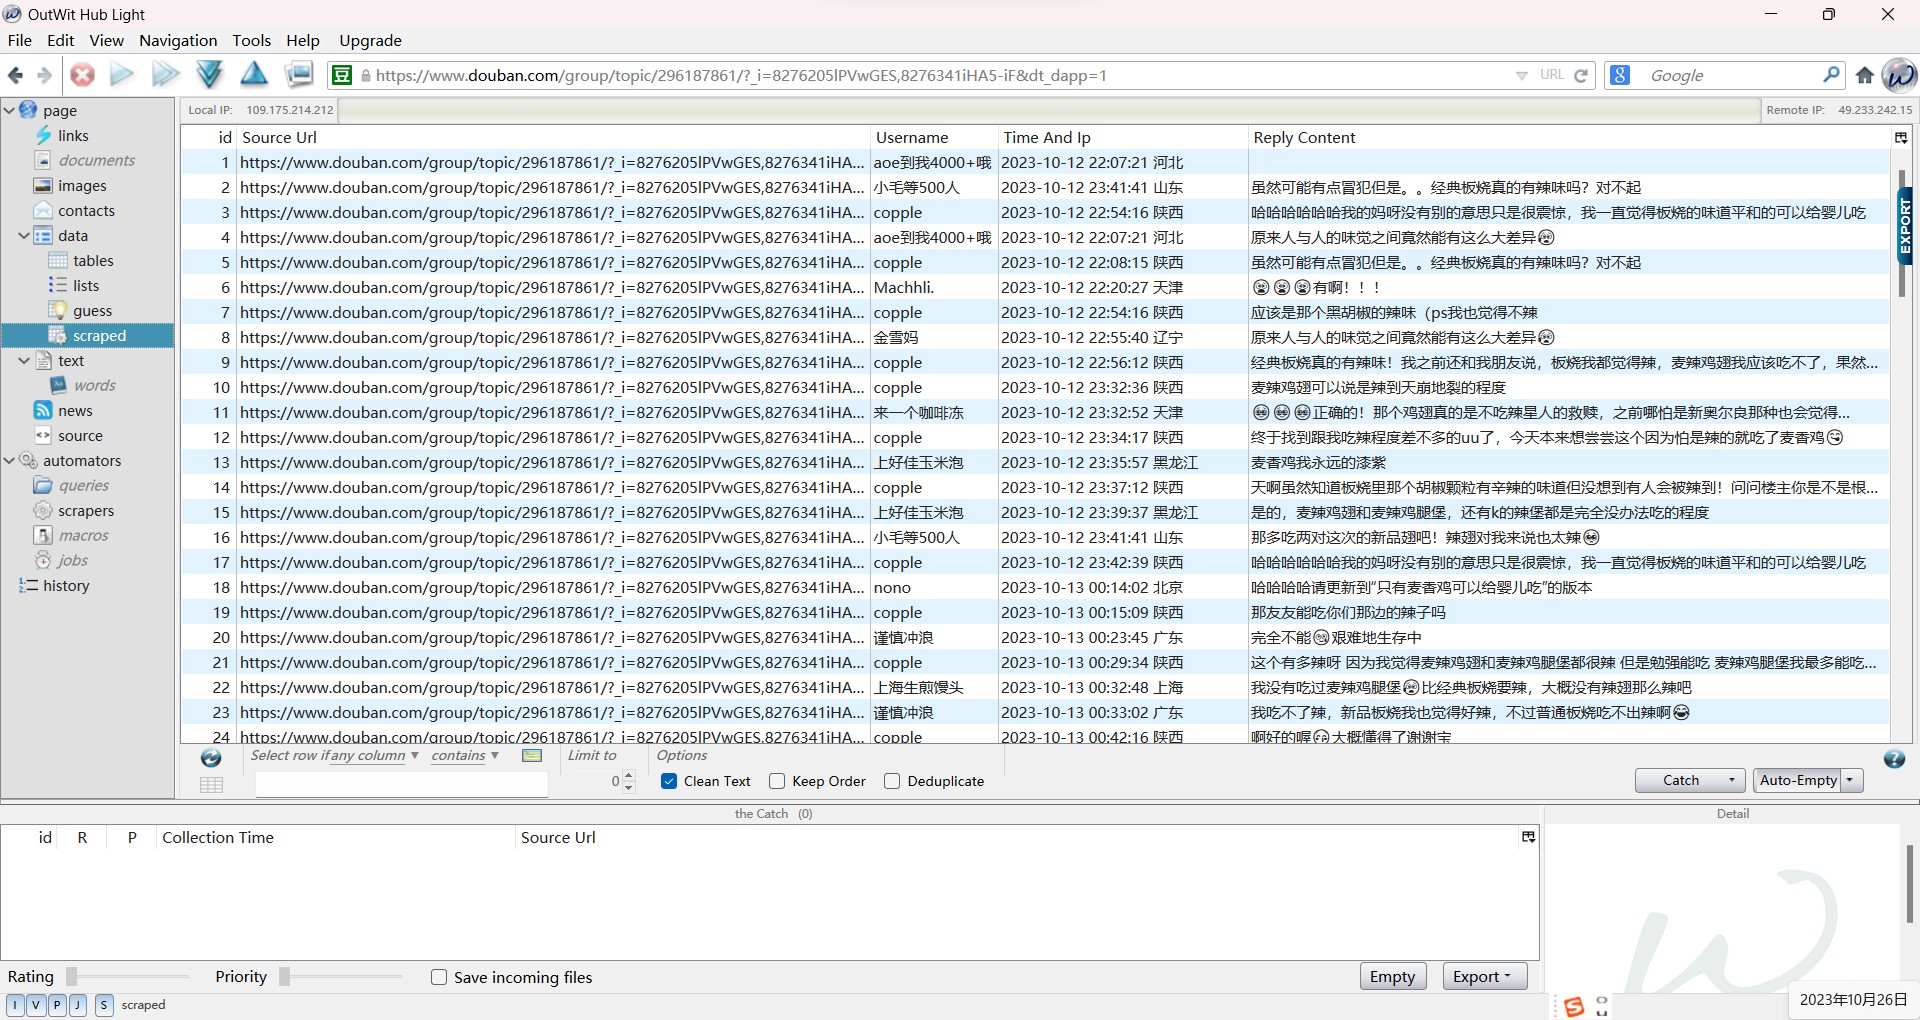Click the home icon in toolbar
1920x1020 pixels.
click(1864, 75)
